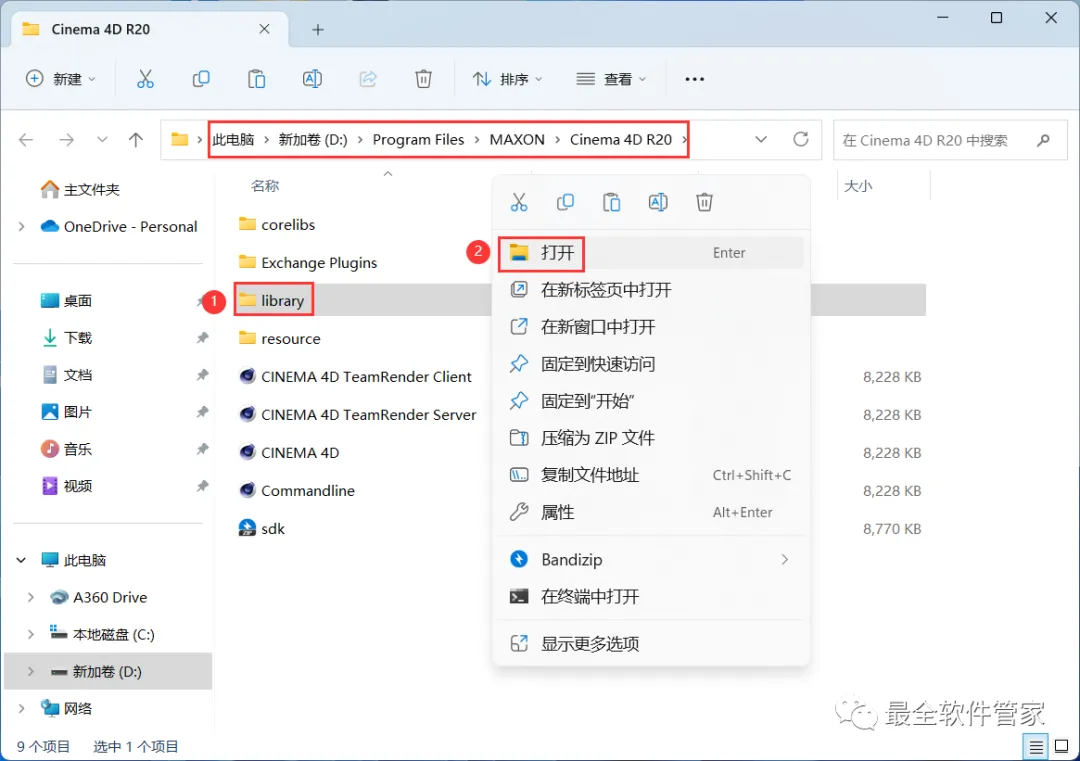1080x761 pixels.
Task: Go up one folder level arrow
Action: (x=136, y=140)
